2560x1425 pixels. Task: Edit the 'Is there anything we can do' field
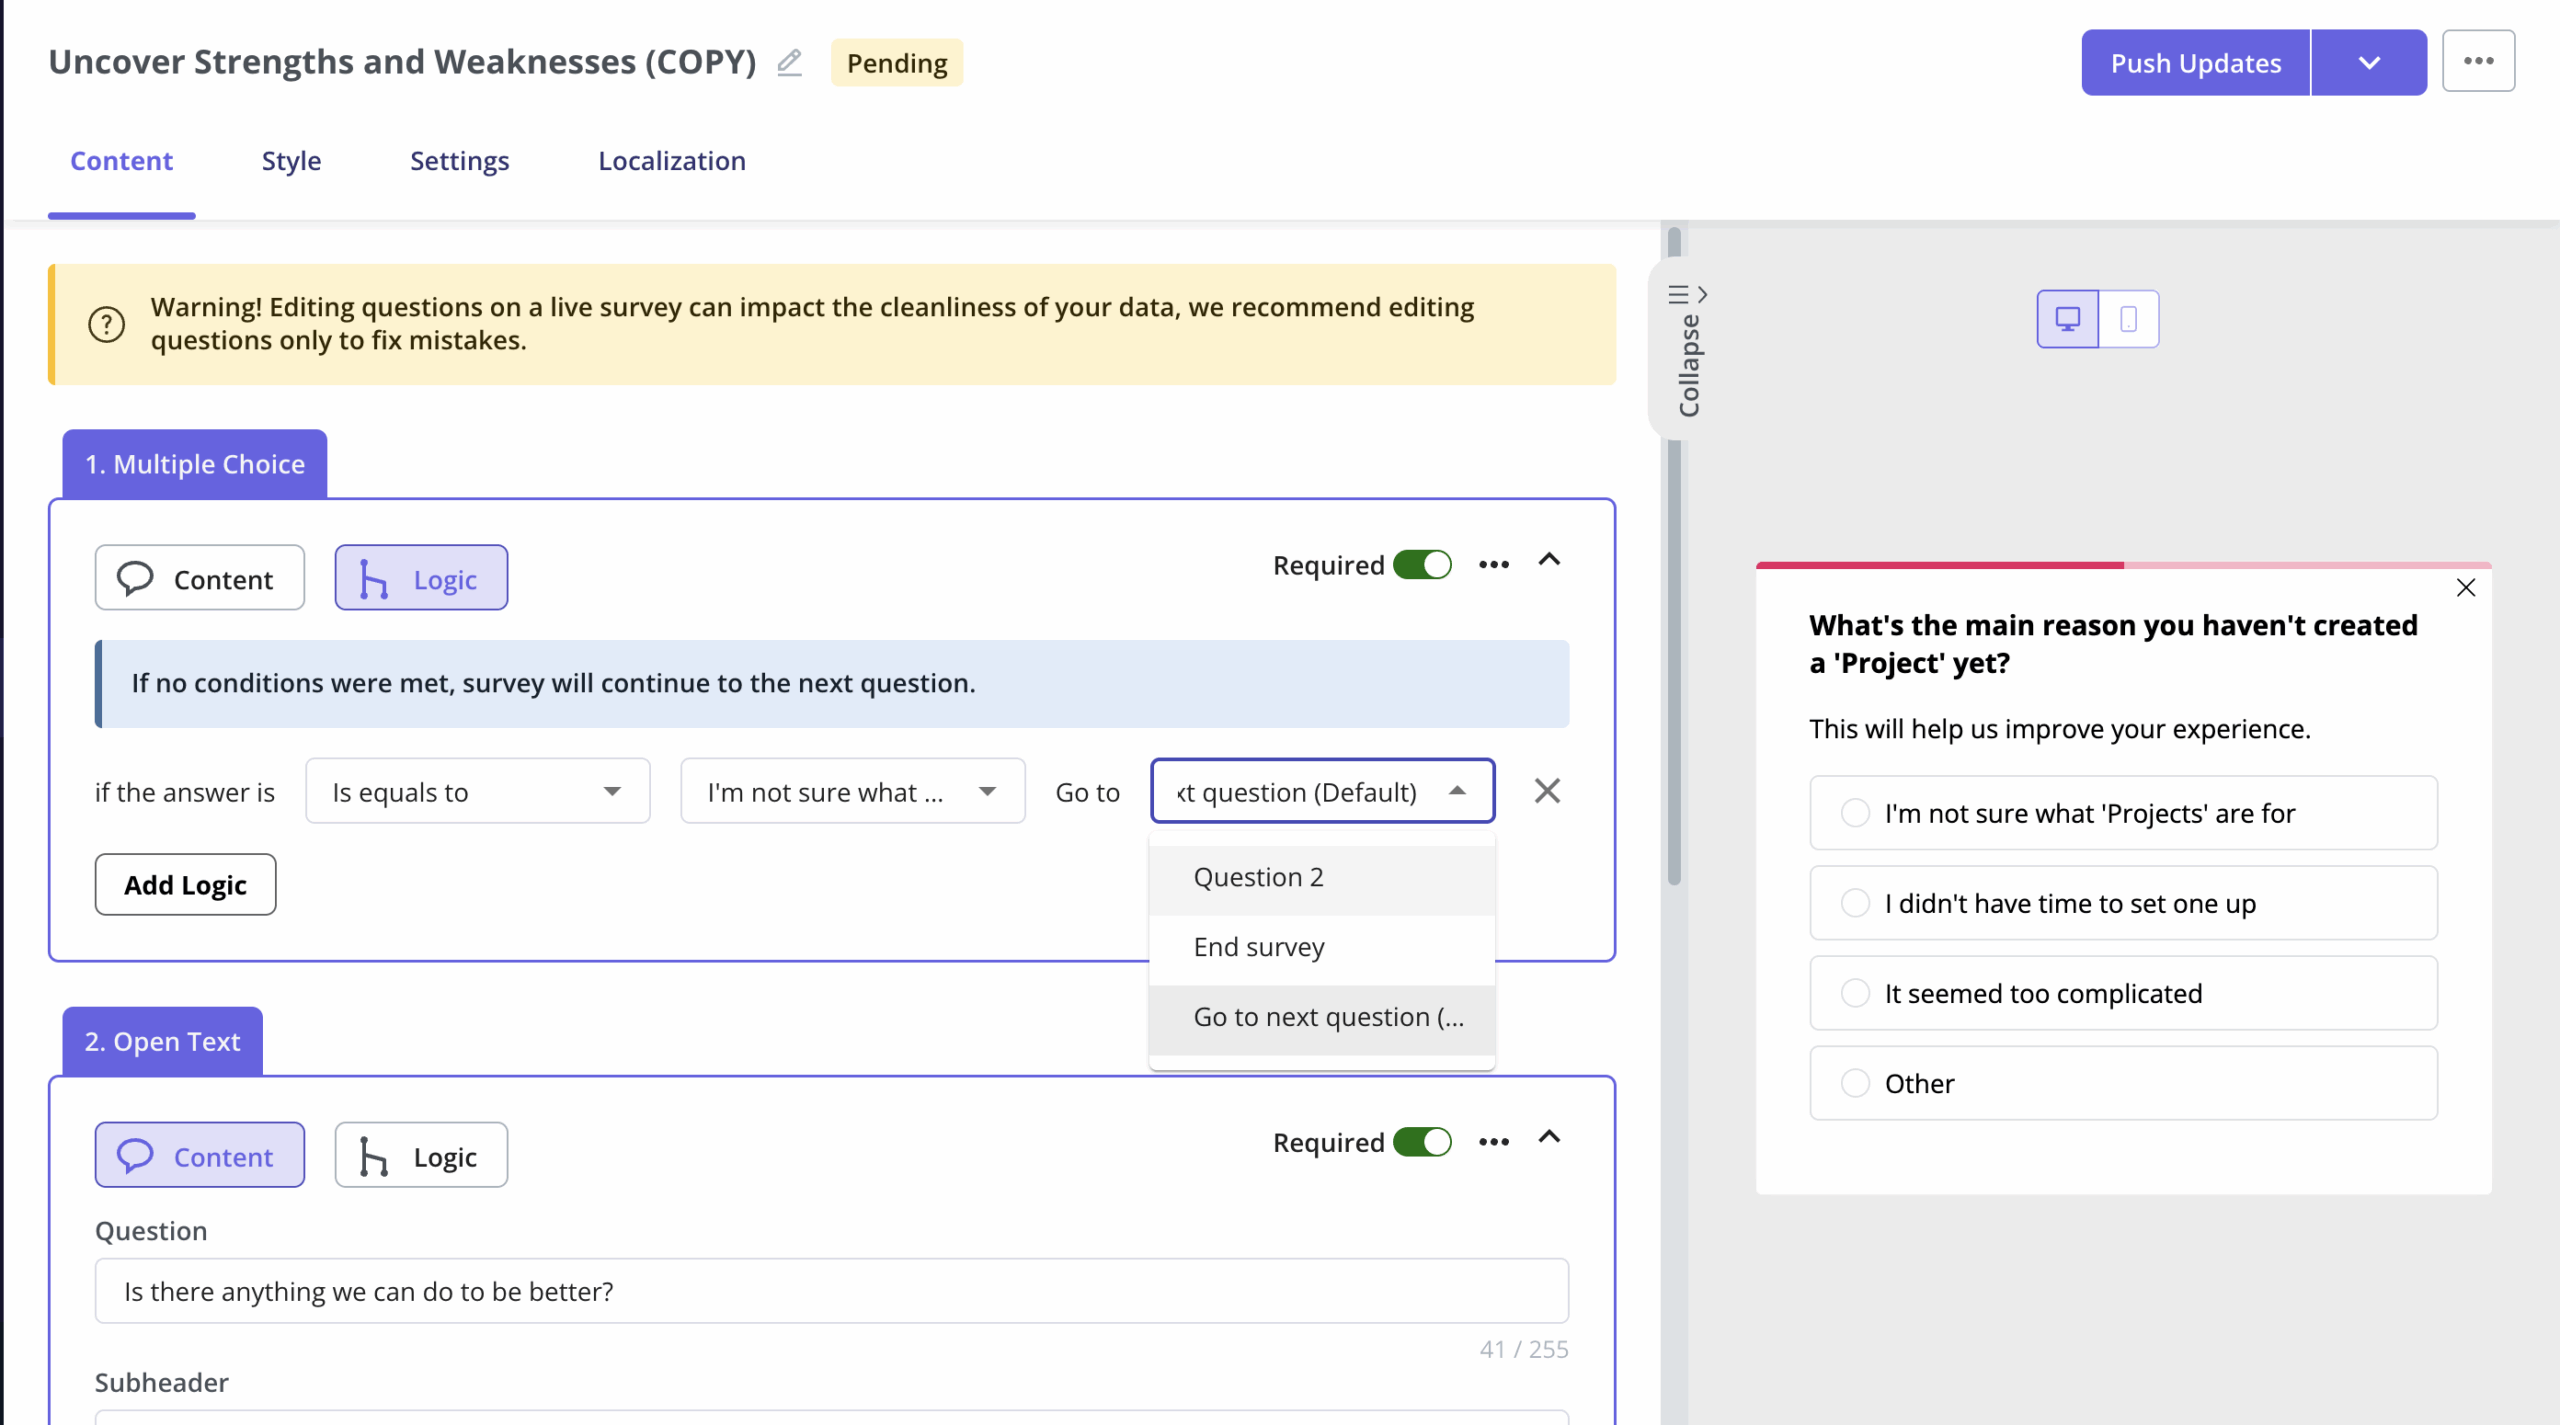[830, 1290]
